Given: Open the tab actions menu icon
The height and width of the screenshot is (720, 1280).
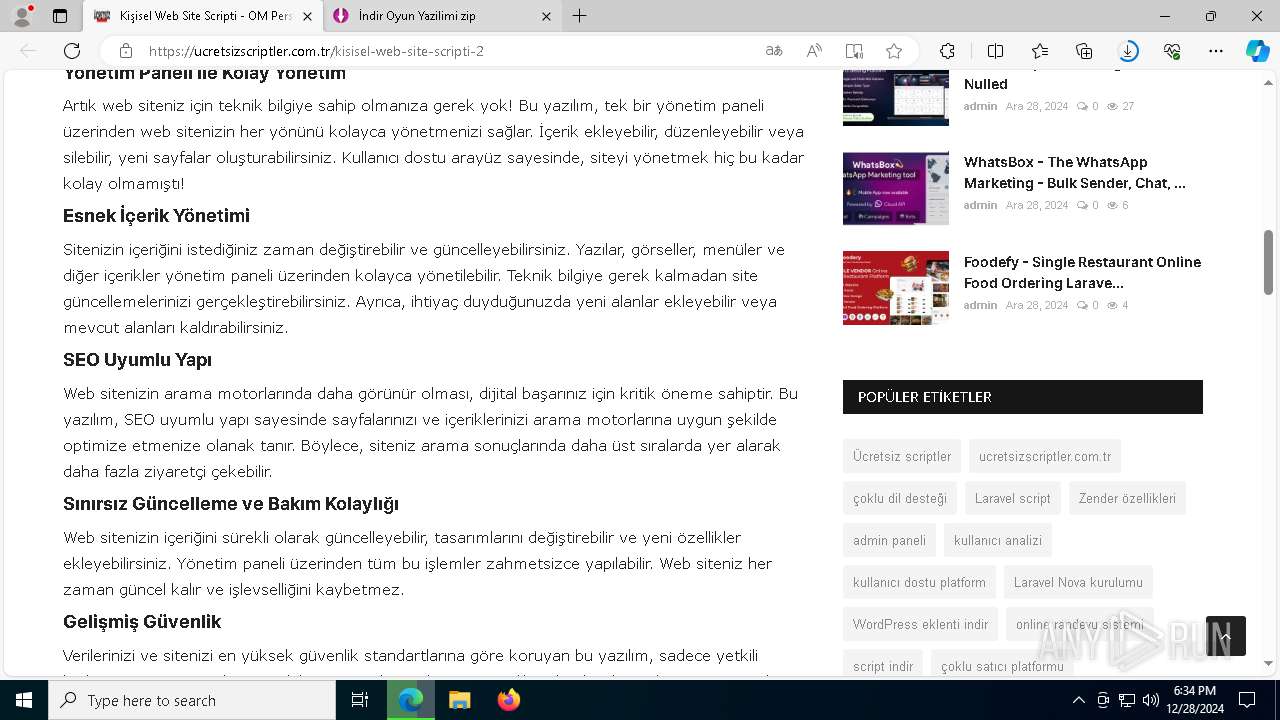Looking at the screenshot, I should pos(60,16).
